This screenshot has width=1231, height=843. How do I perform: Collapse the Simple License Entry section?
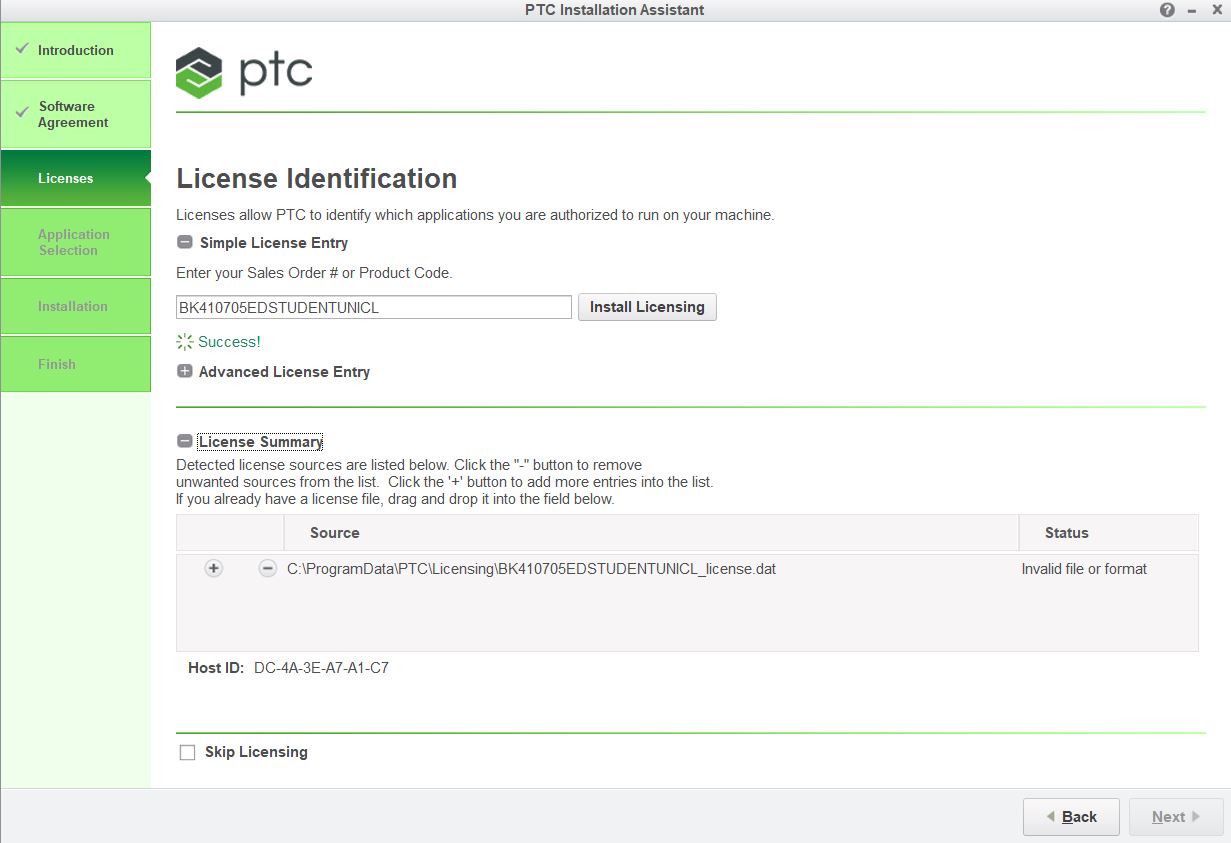click(x=184, y=242)
